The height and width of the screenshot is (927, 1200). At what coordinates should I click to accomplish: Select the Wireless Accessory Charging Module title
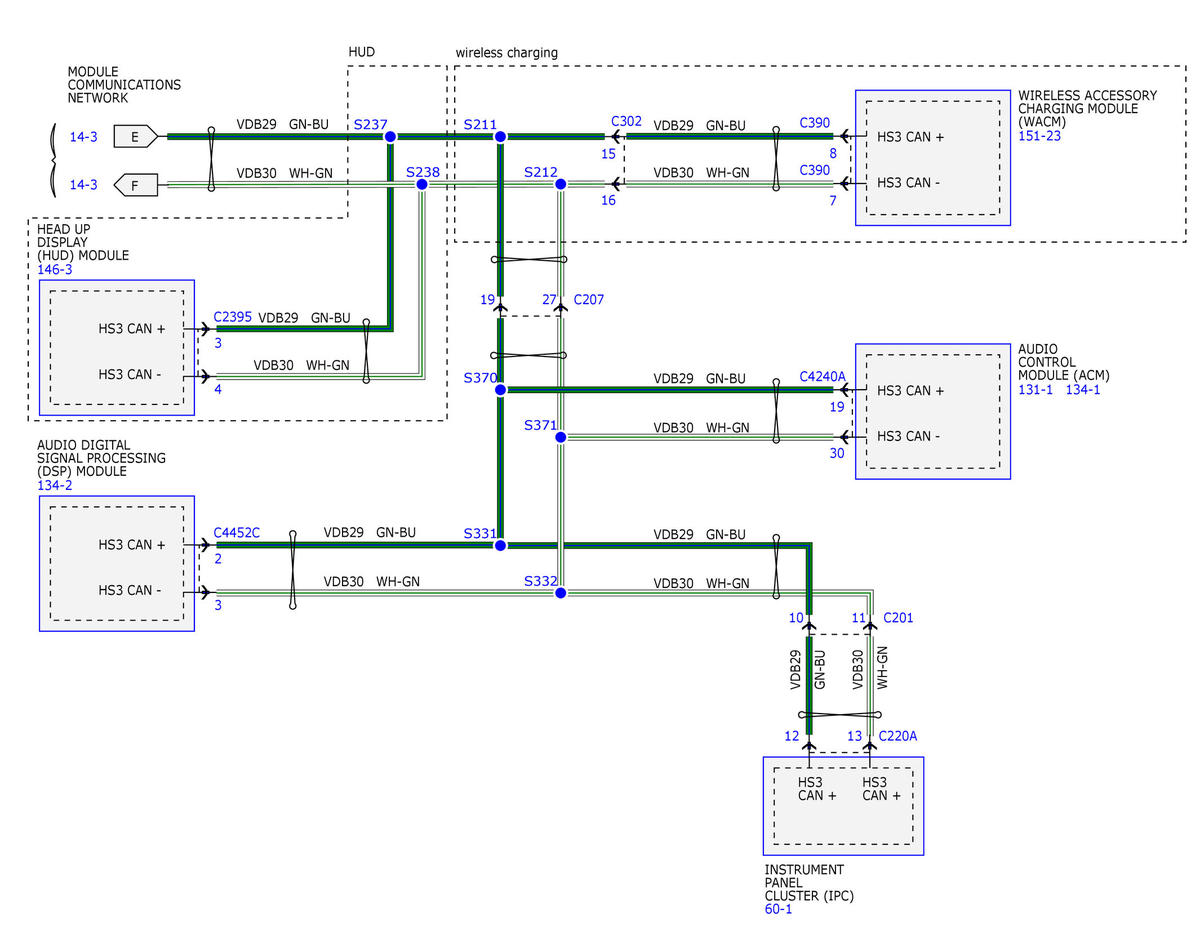pyautogui.click(x=1088, y=109)
